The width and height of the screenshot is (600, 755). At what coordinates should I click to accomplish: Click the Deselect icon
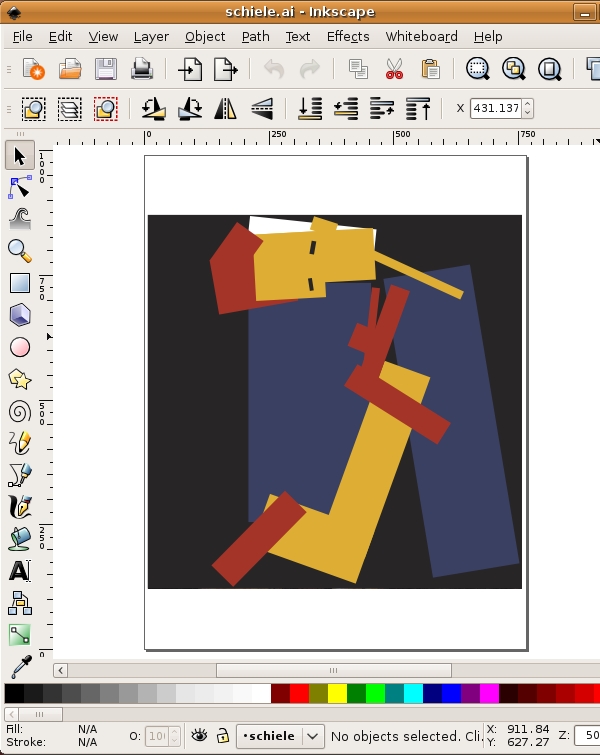(x=106, y=108)
